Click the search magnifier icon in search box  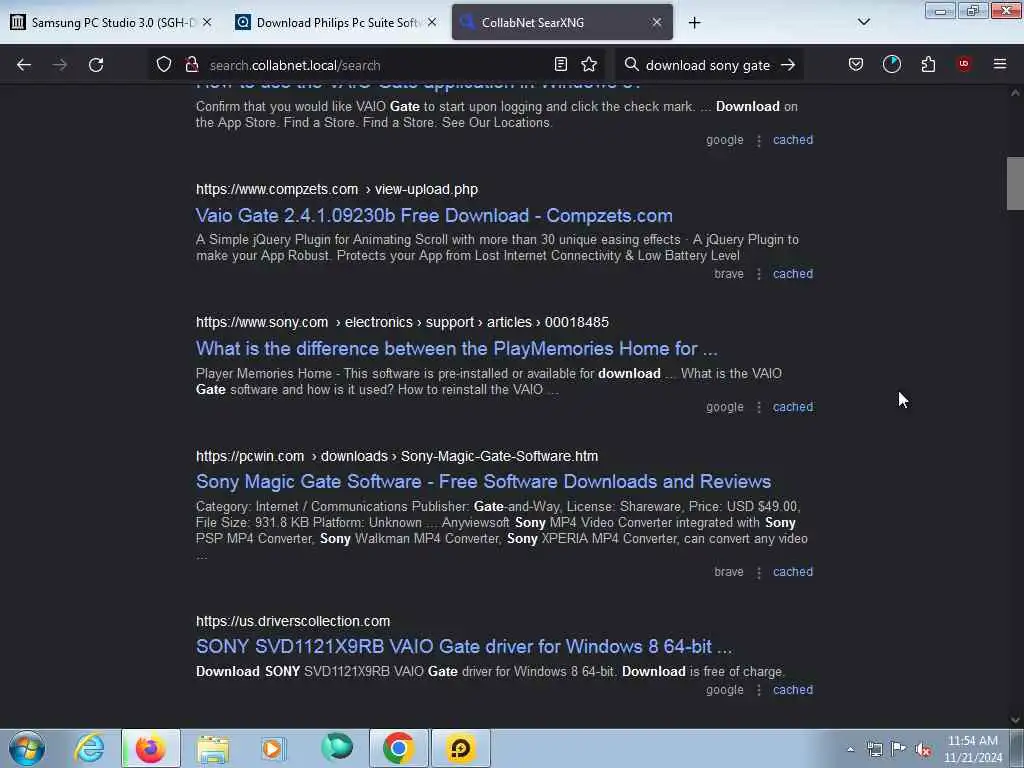point(631,64)
